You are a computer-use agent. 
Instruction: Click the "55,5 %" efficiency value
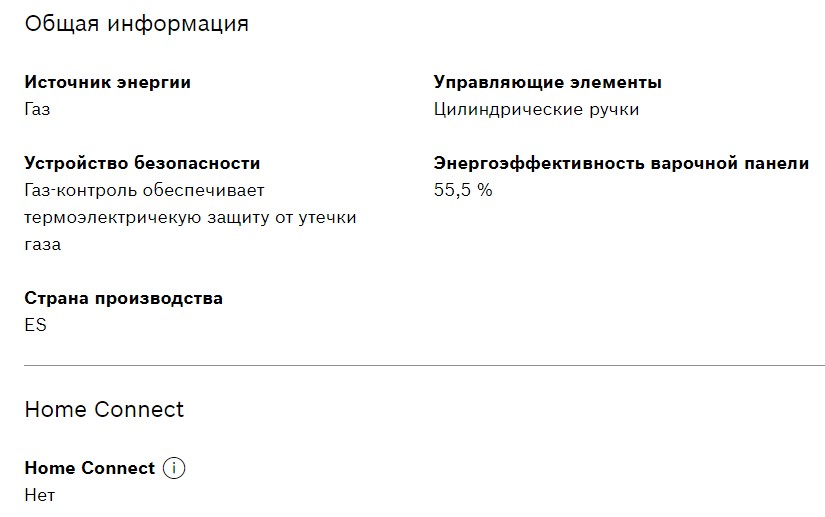pos(462,190)
